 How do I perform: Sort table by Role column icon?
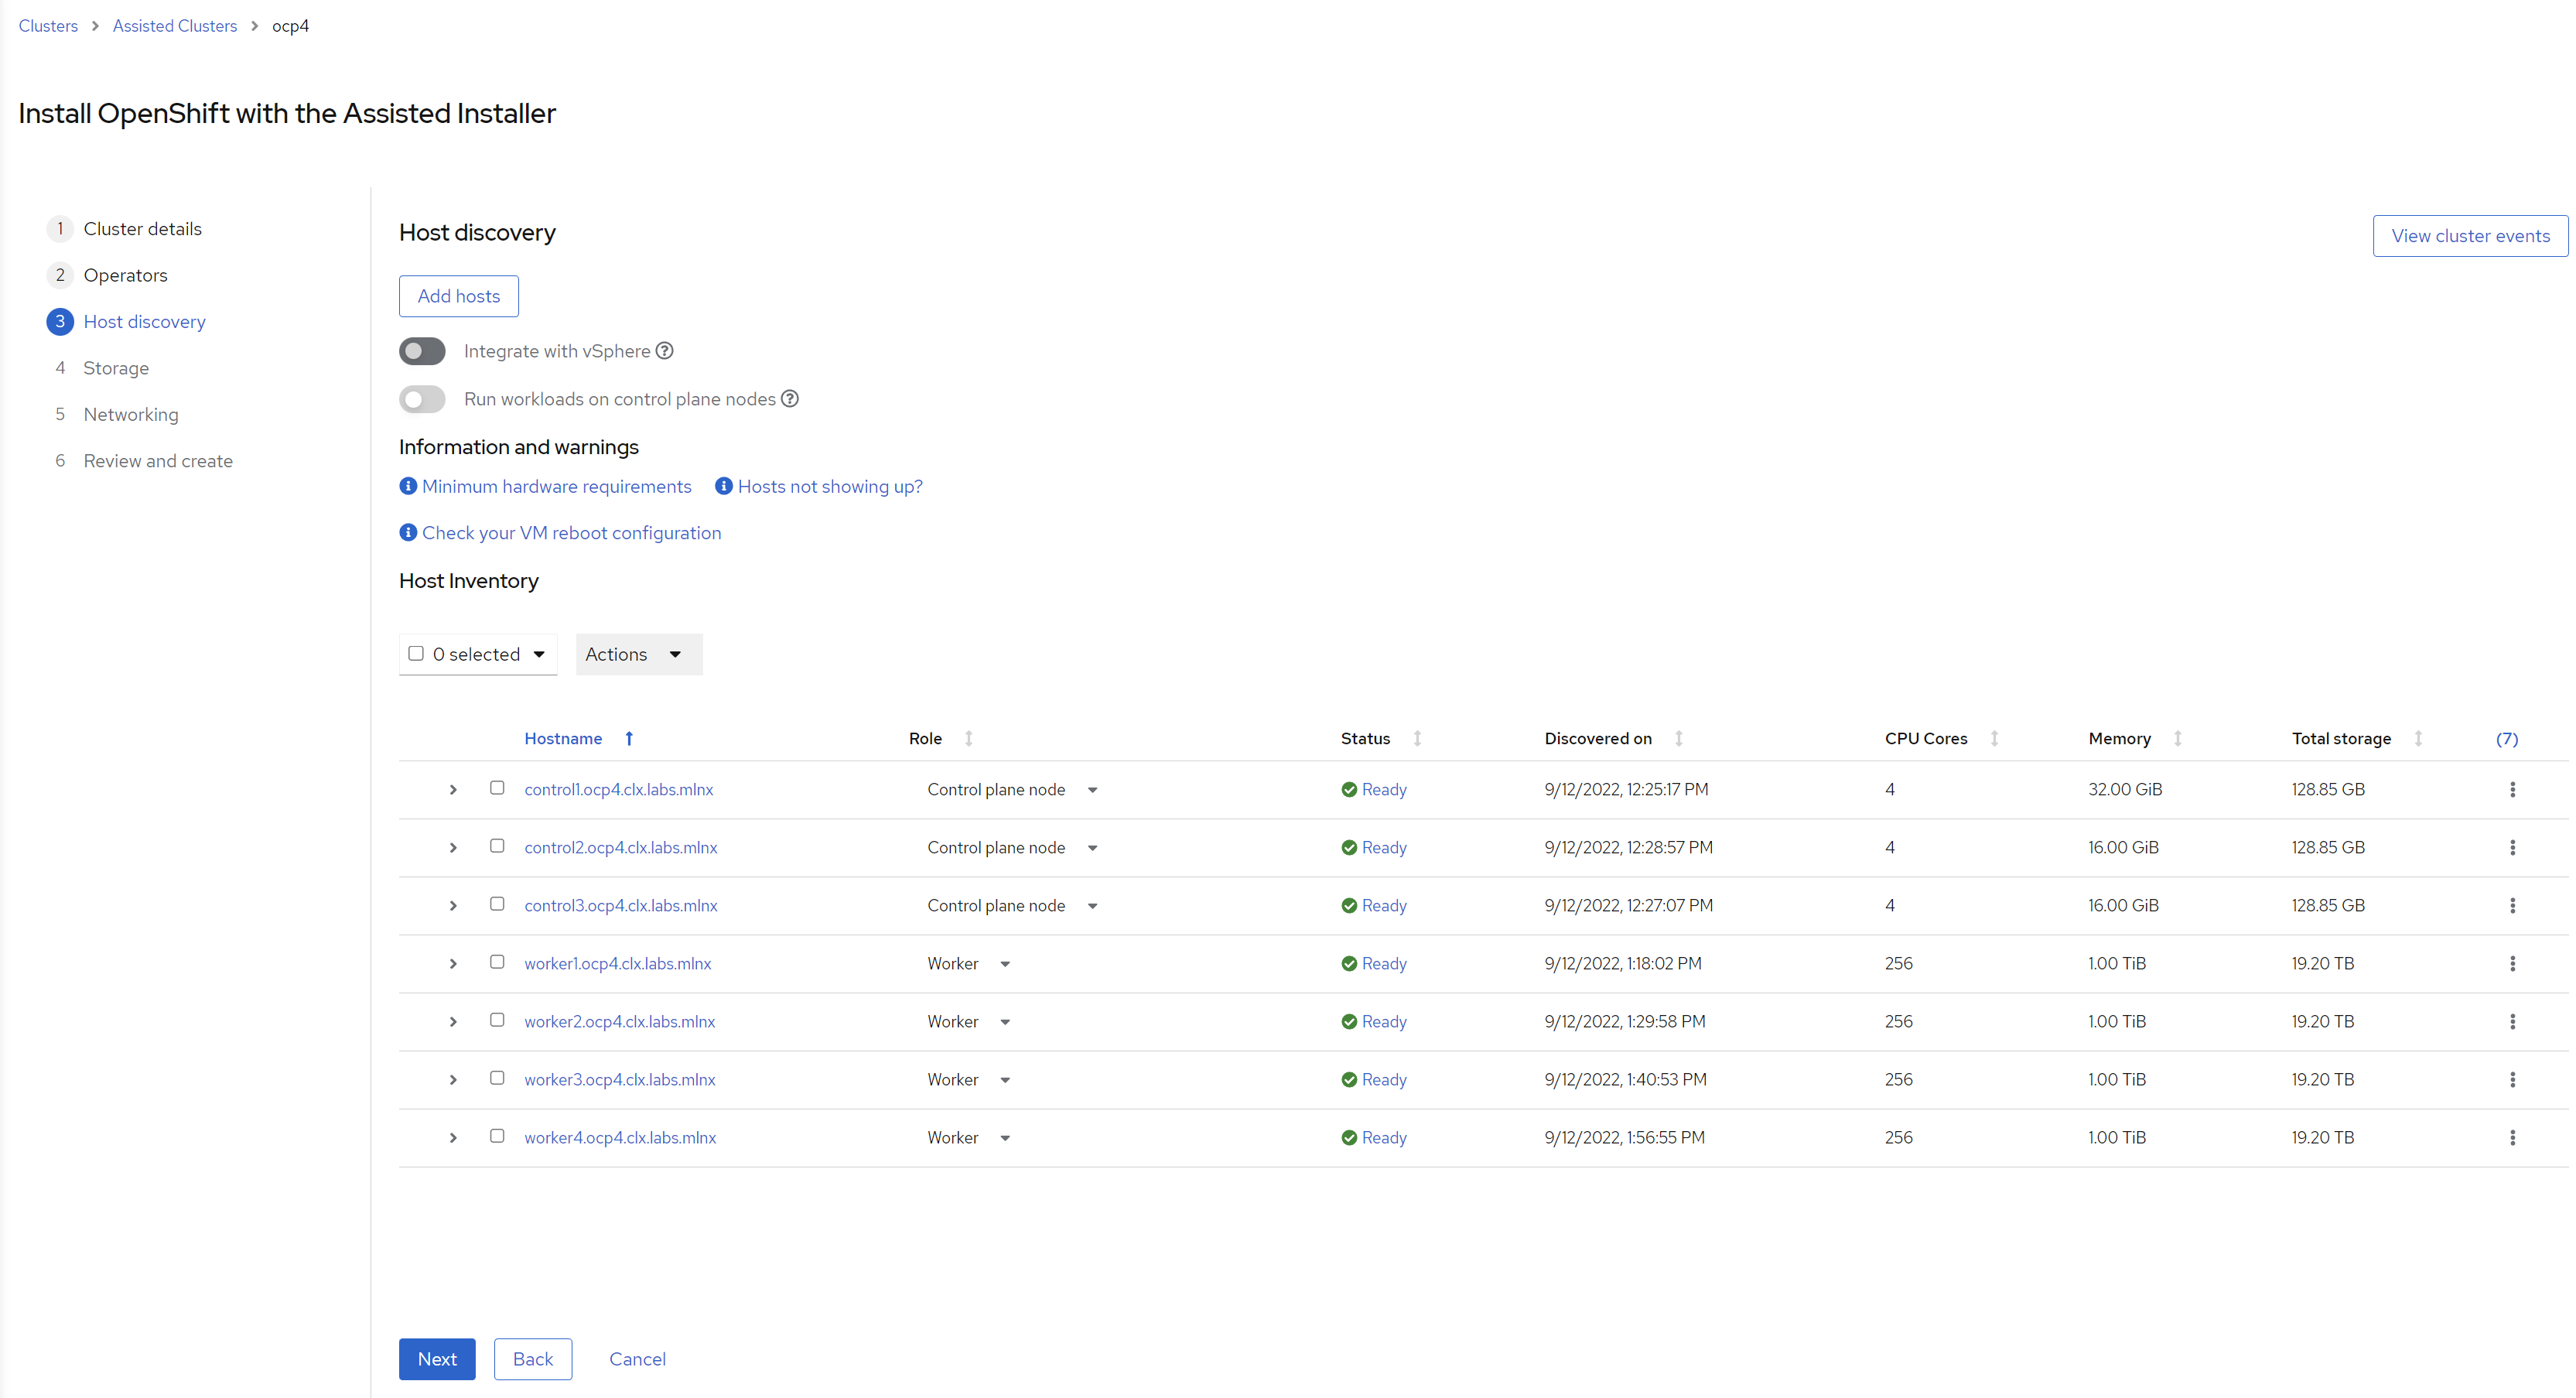coord(968,739)
